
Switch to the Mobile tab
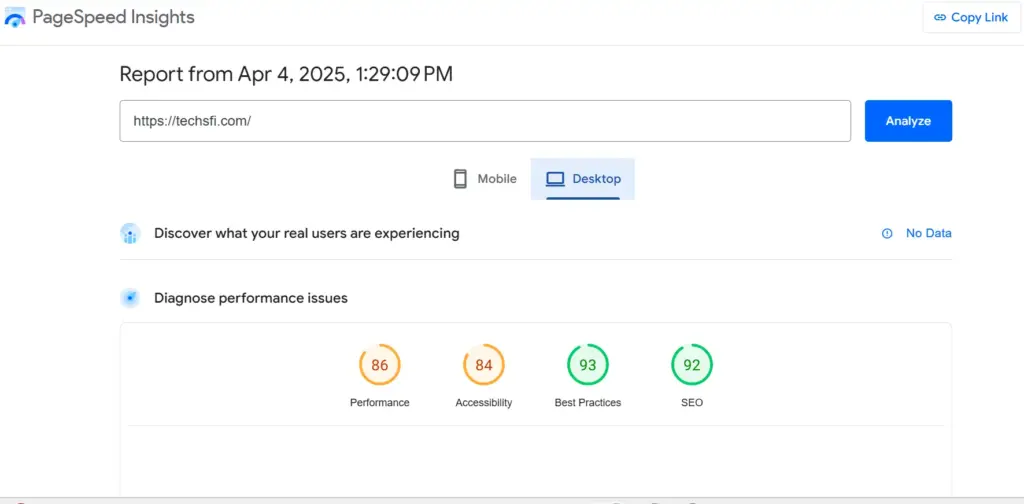coord(485,179)
